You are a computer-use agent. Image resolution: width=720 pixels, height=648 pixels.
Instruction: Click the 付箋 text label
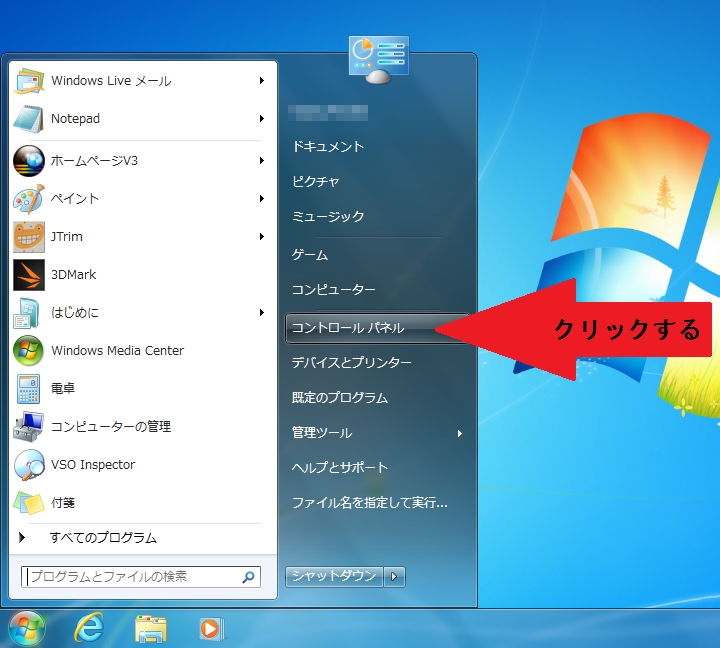pyautogui.click(x=63, y=503)
